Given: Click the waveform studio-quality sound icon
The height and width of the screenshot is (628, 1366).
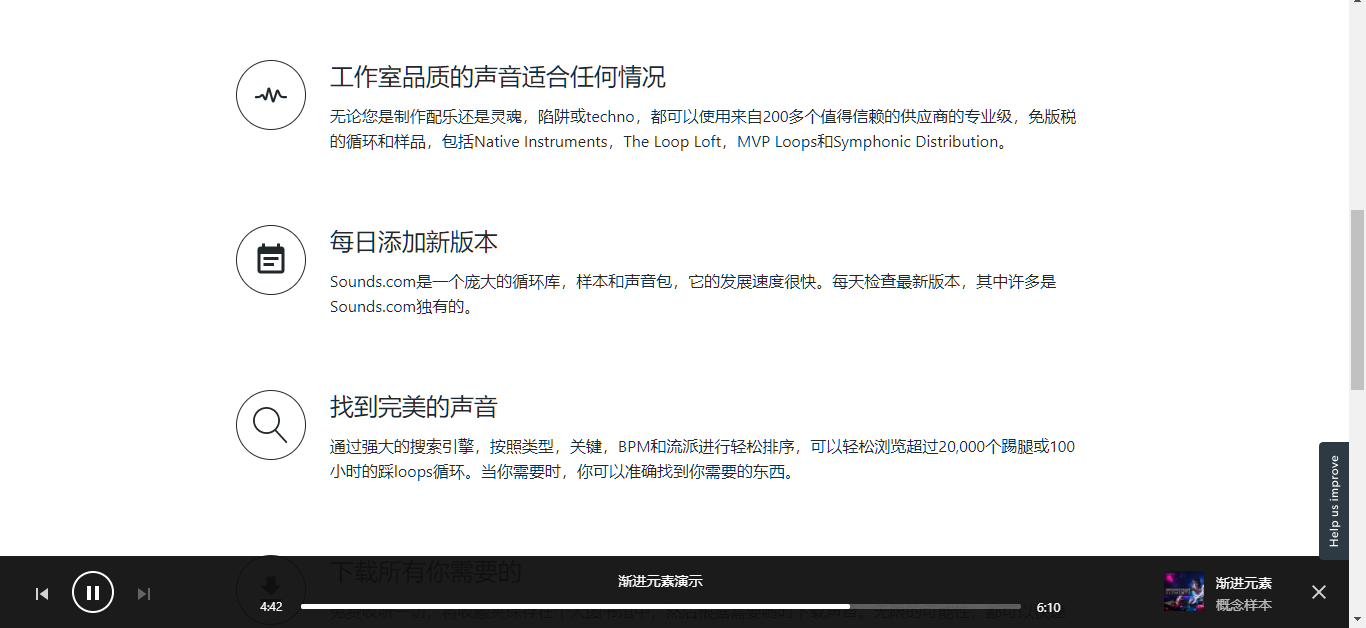Looking at the screenshot, I should (270, 94).
